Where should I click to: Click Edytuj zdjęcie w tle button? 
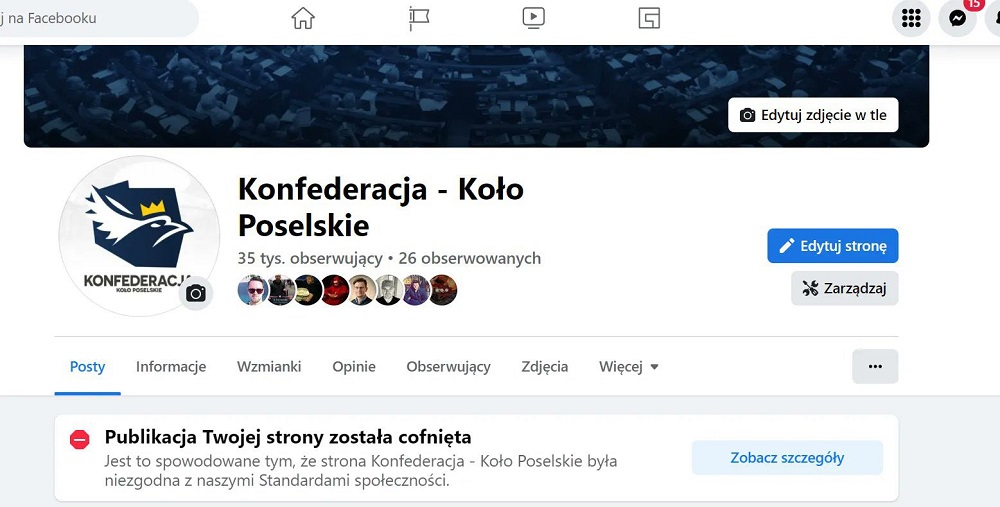[x=813, y=115]
